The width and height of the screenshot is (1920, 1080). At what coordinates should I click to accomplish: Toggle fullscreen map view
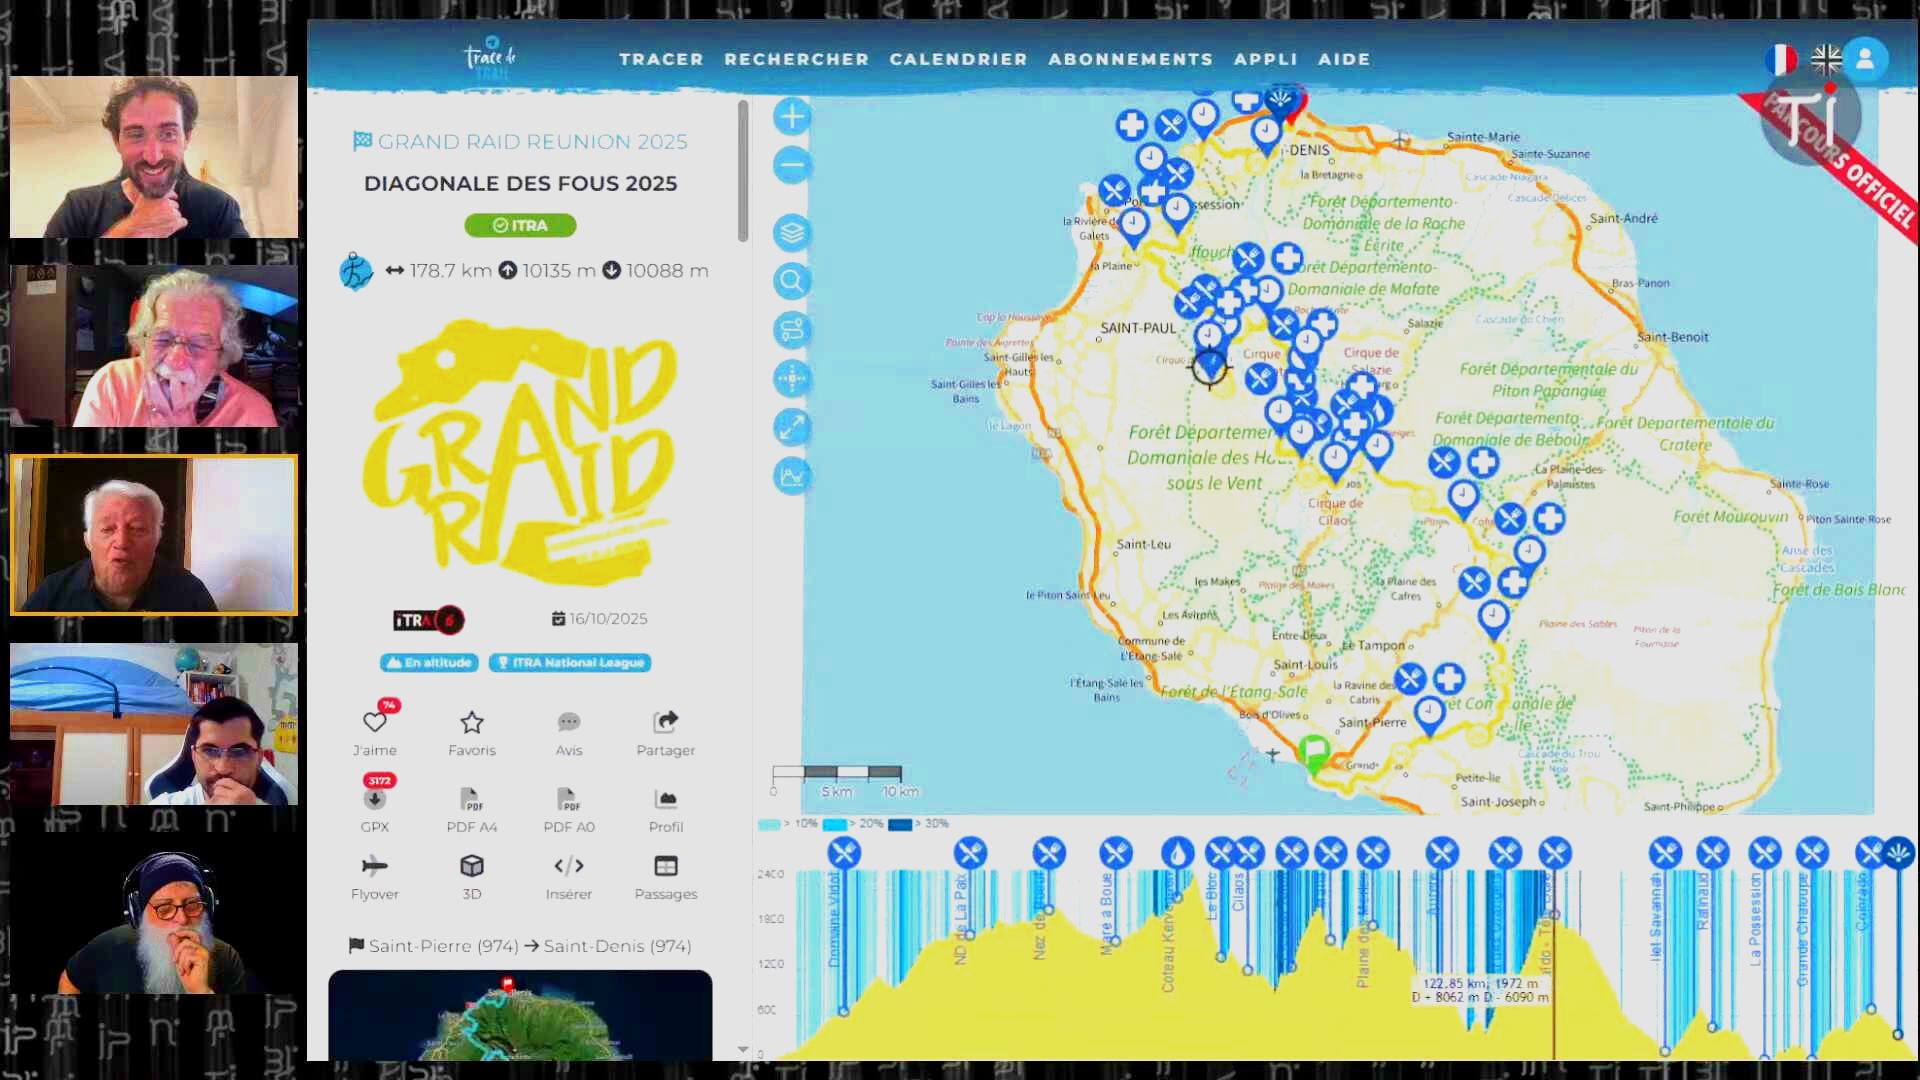pos(792,428)
